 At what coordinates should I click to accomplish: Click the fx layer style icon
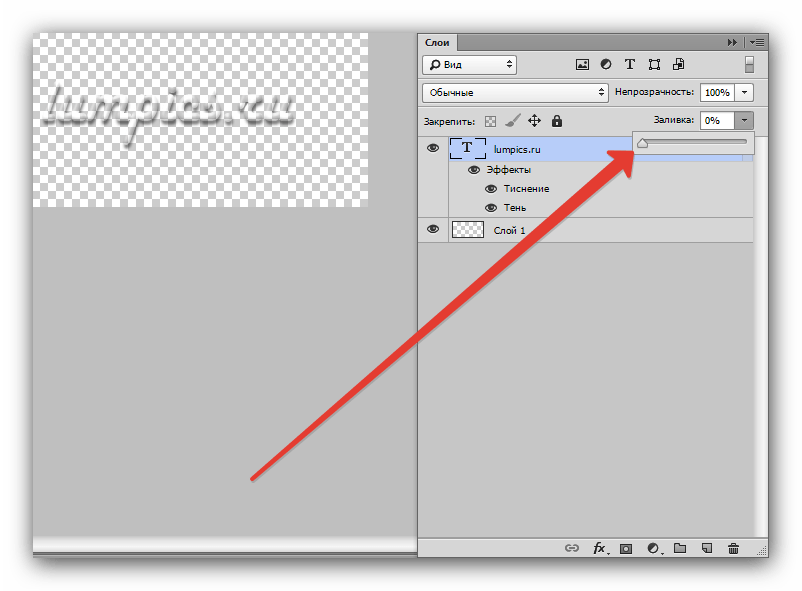coord(600,548)
